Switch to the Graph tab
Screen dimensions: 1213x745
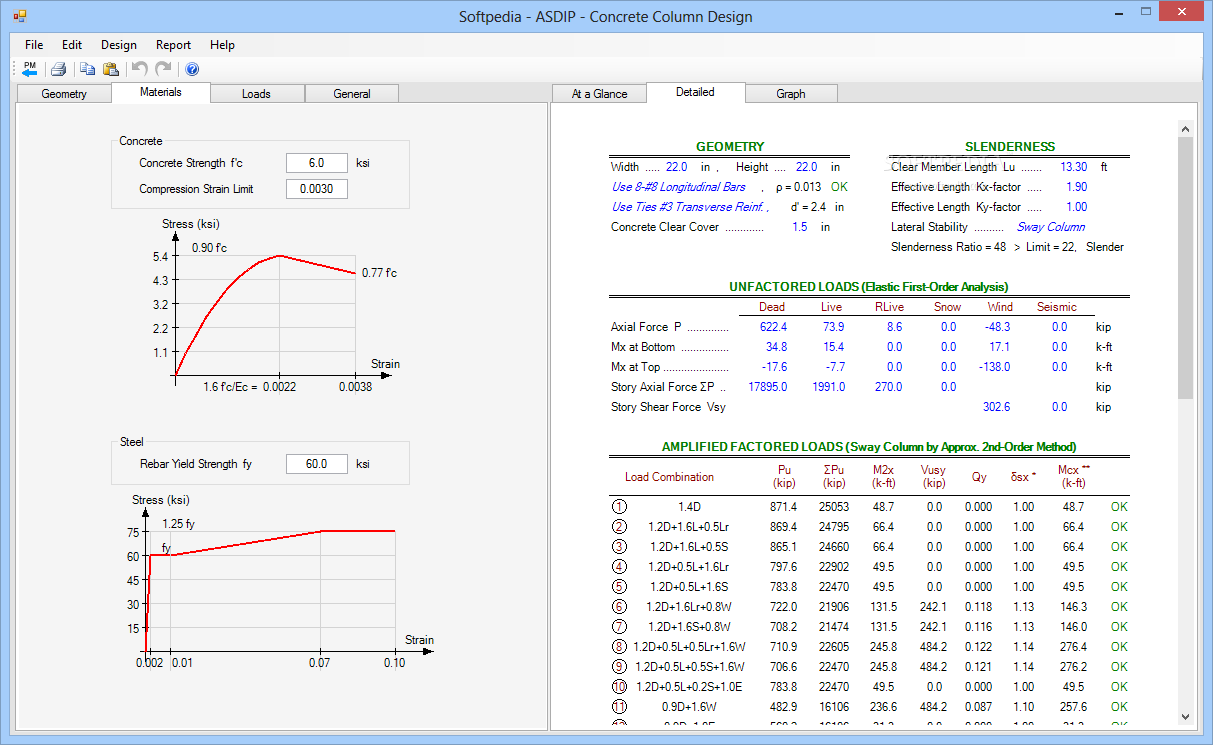791,94
